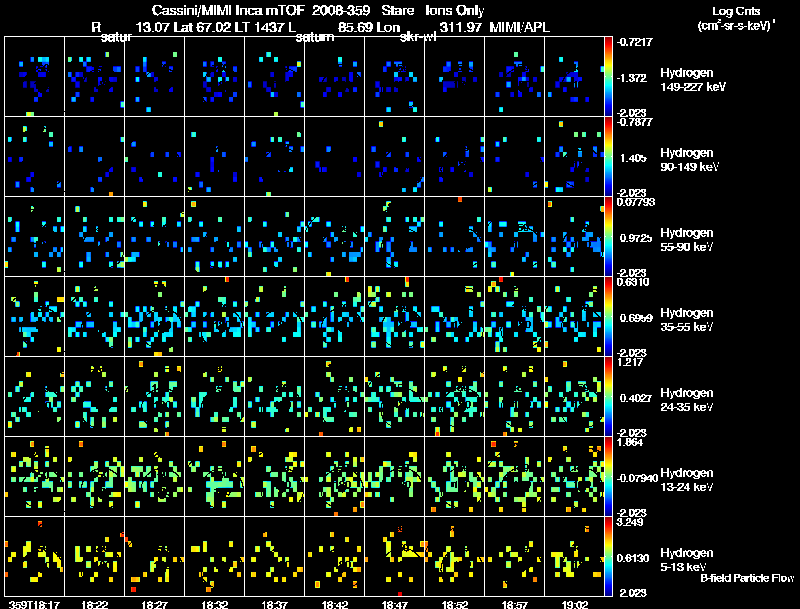Click the "3.249" colorbar value
Viewport: 800px width, 609px height.
click(x=631, y=522)
